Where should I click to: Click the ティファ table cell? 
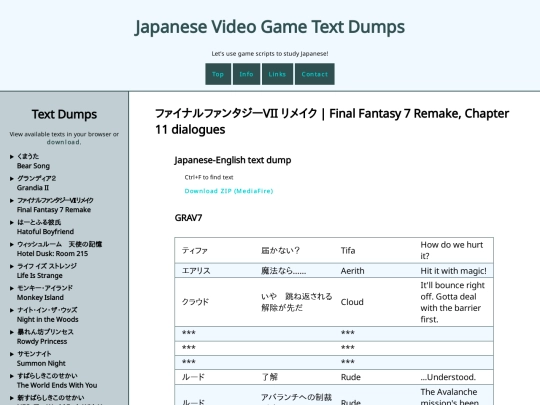(x=215, y=250)
